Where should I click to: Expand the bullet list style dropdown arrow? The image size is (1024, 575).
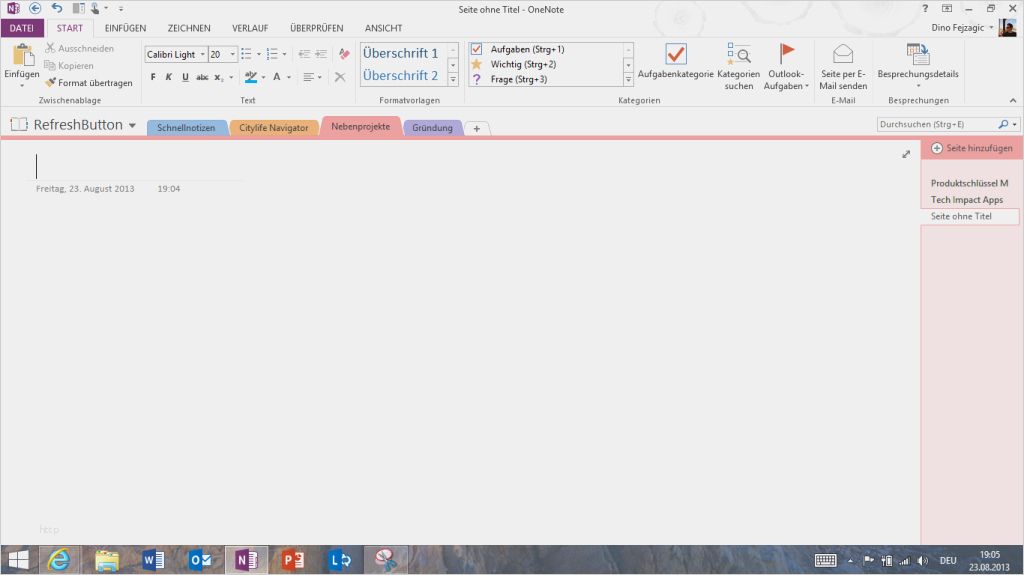coord(259,54)
